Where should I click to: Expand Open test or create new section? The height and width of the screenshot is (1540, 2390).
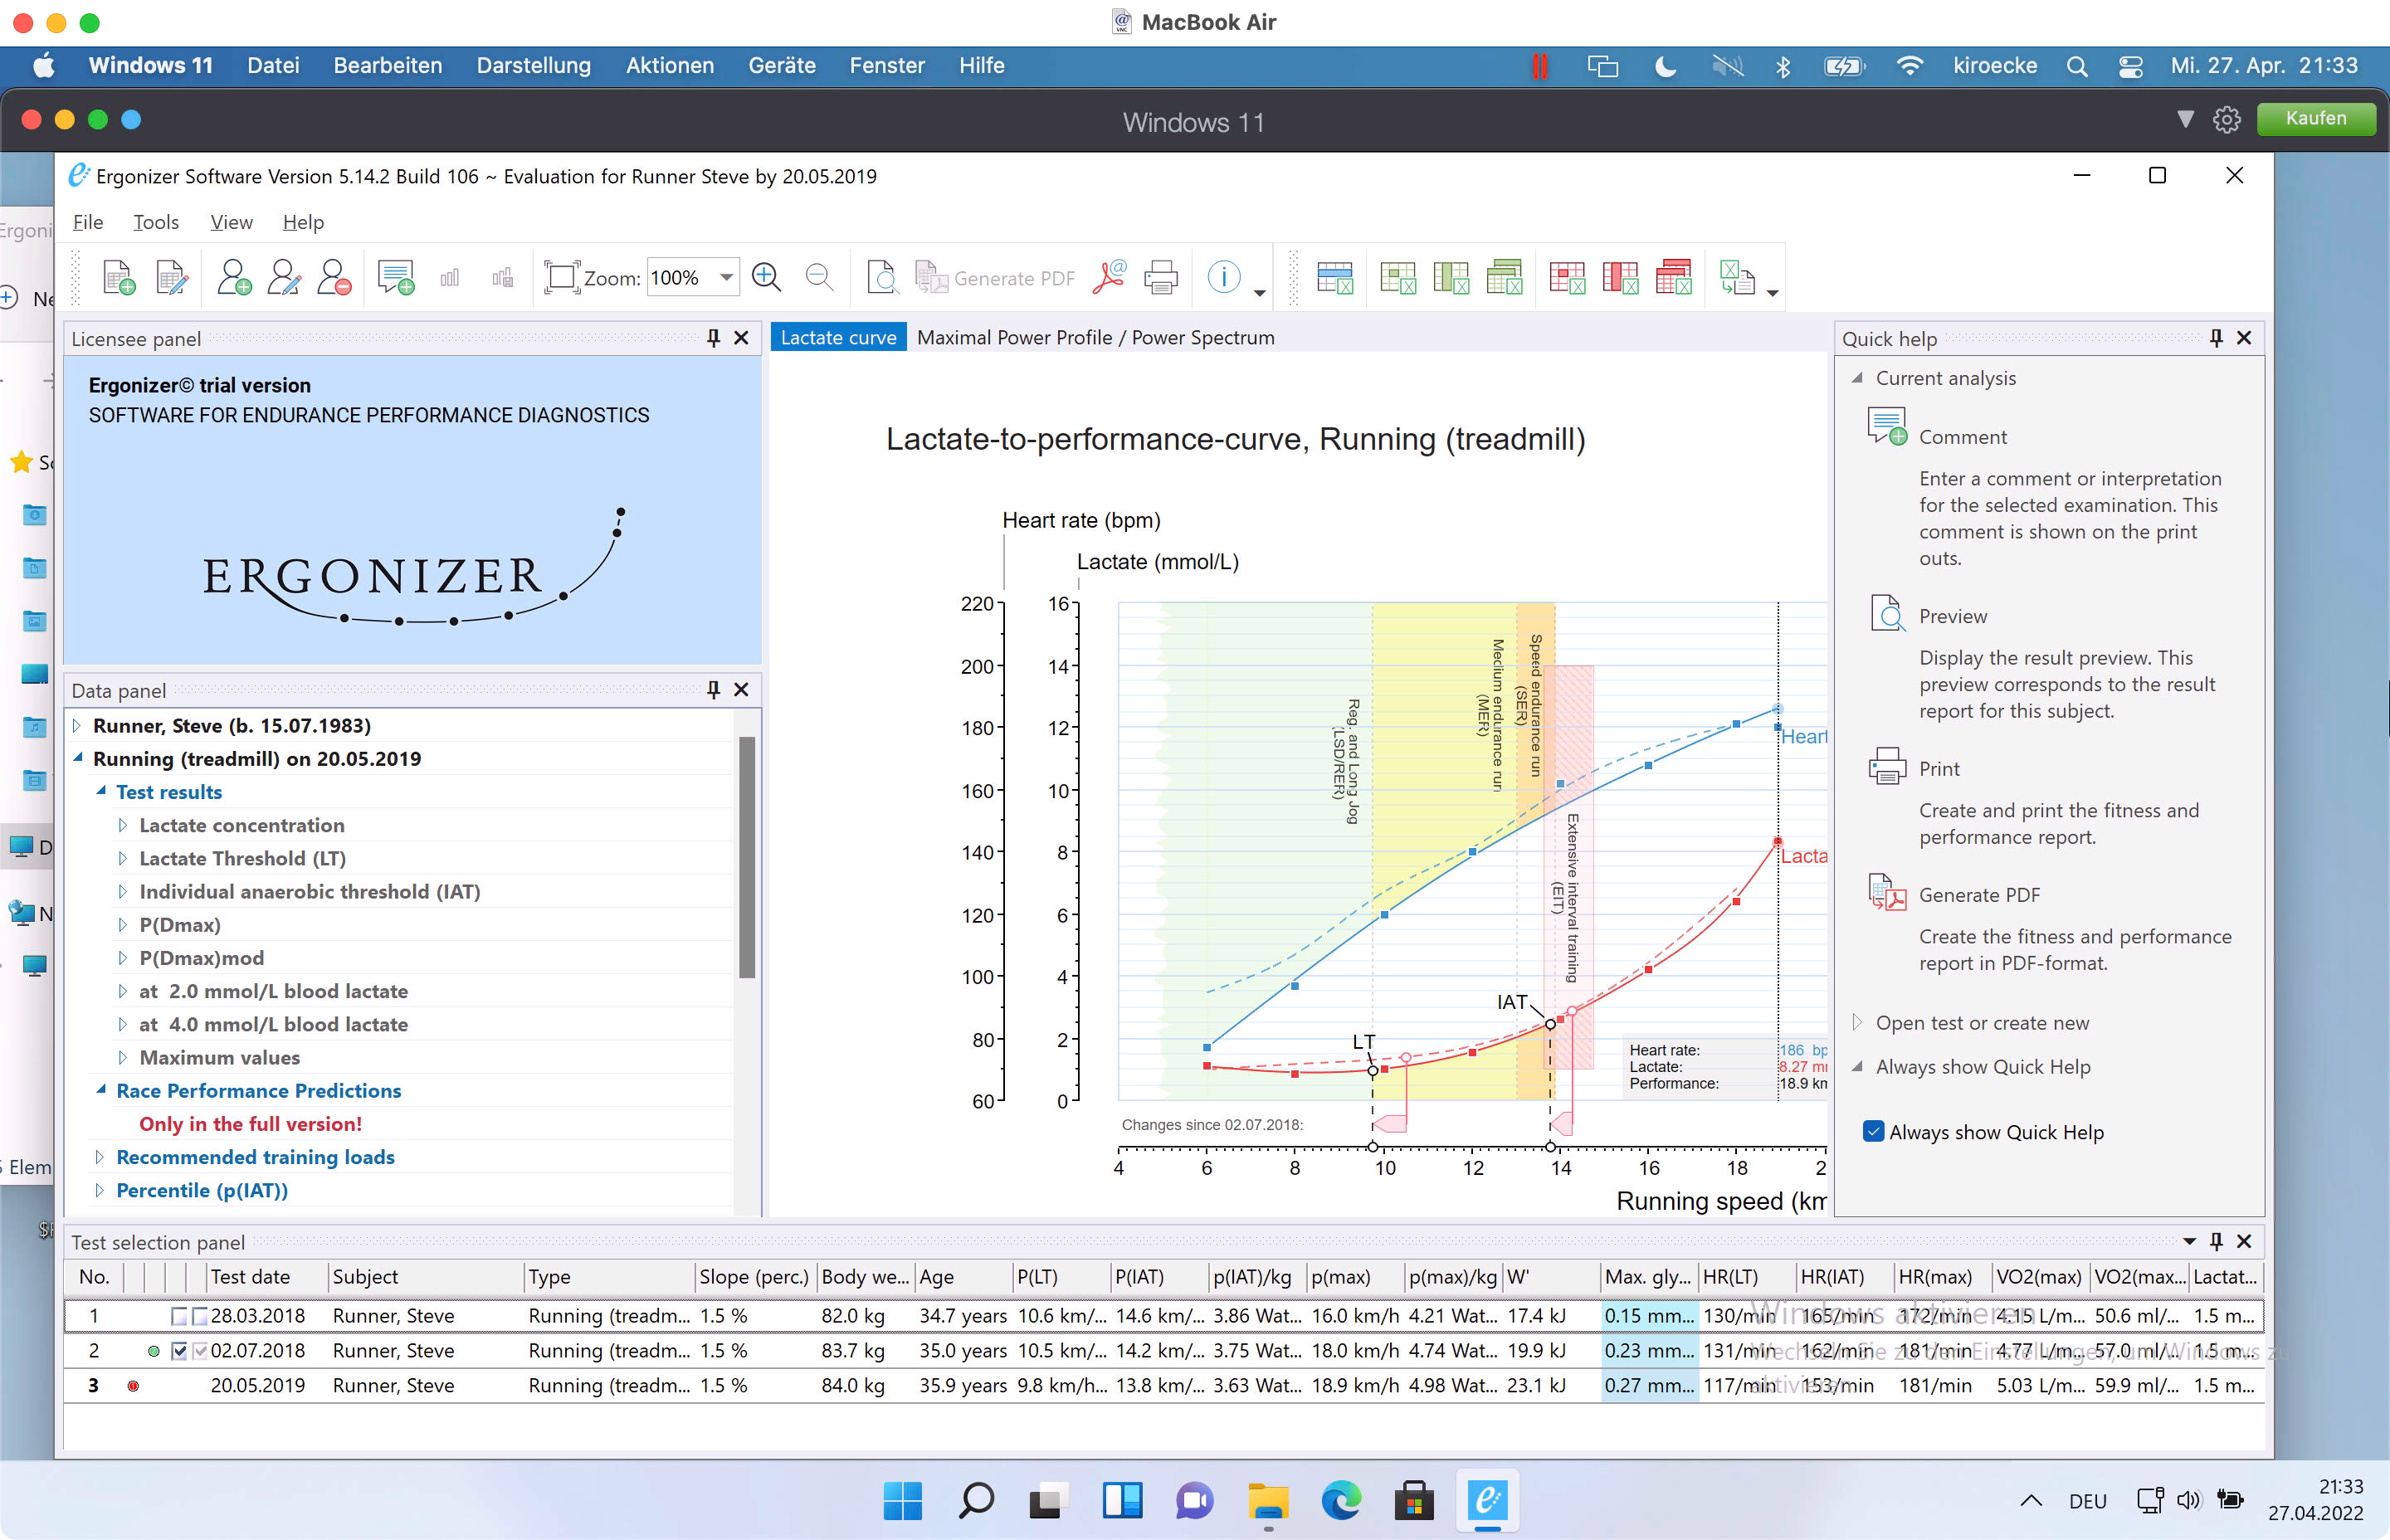tap(1857, 1022)
